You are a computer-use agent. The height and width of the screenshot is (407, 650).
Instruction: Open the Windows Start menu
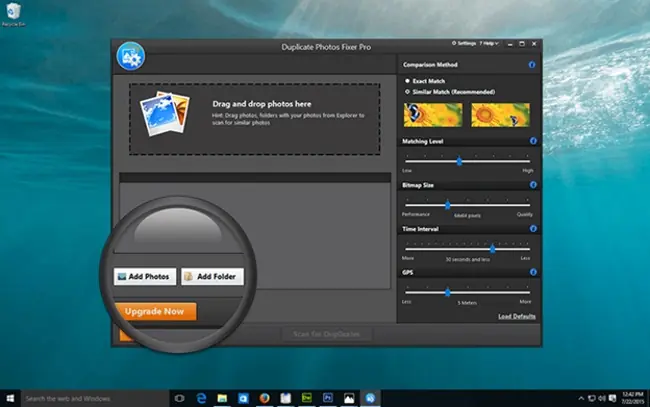coord(10,398)
